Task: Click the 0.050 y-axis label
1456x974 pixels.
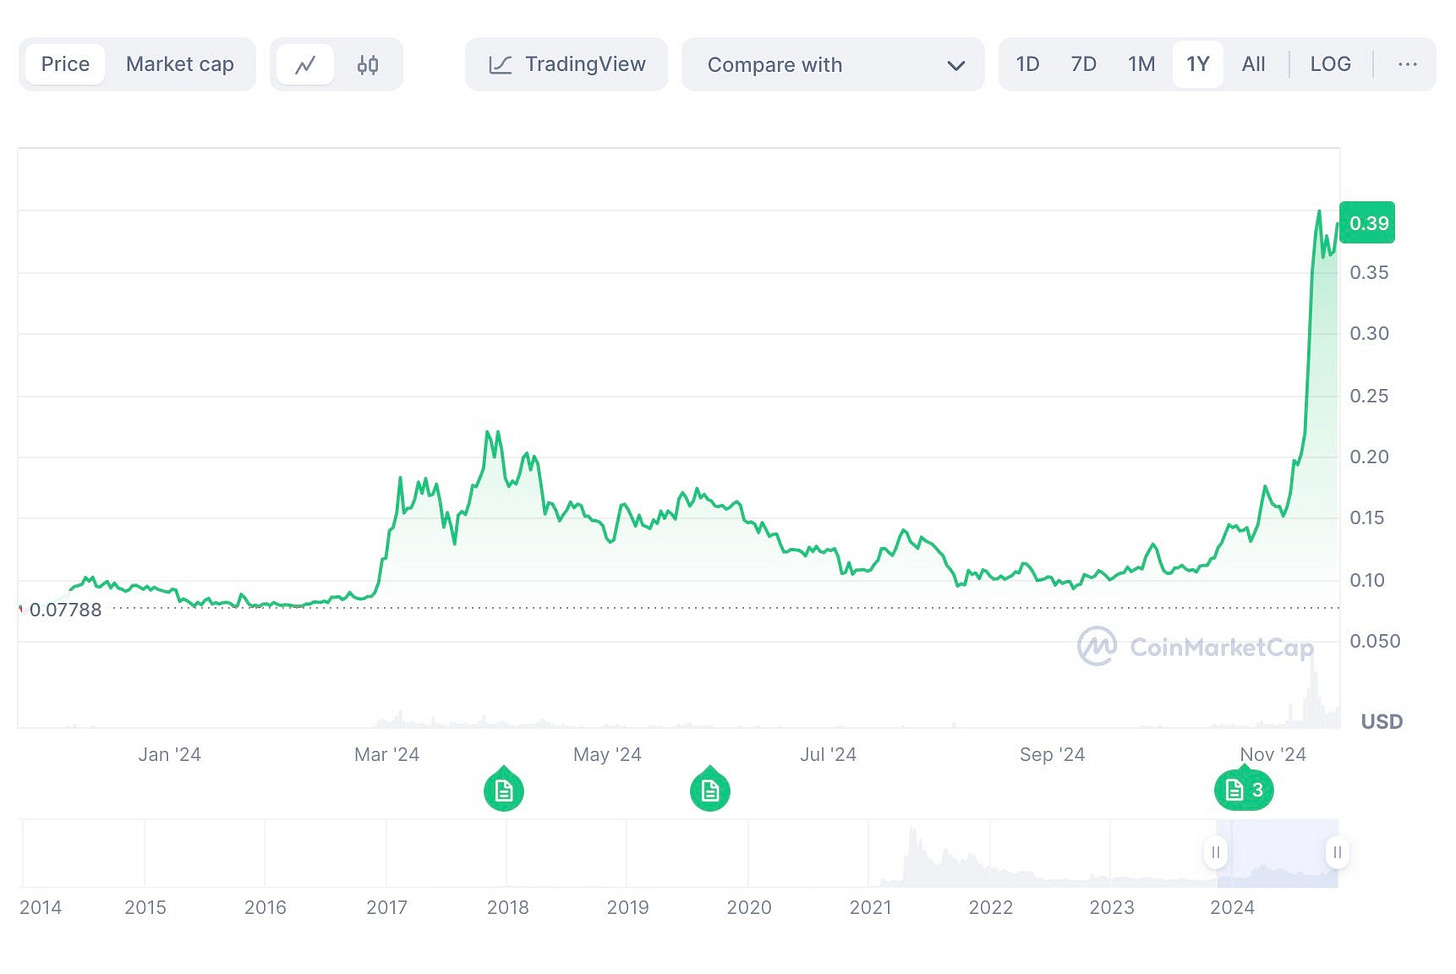Action: coord(1375,641)
